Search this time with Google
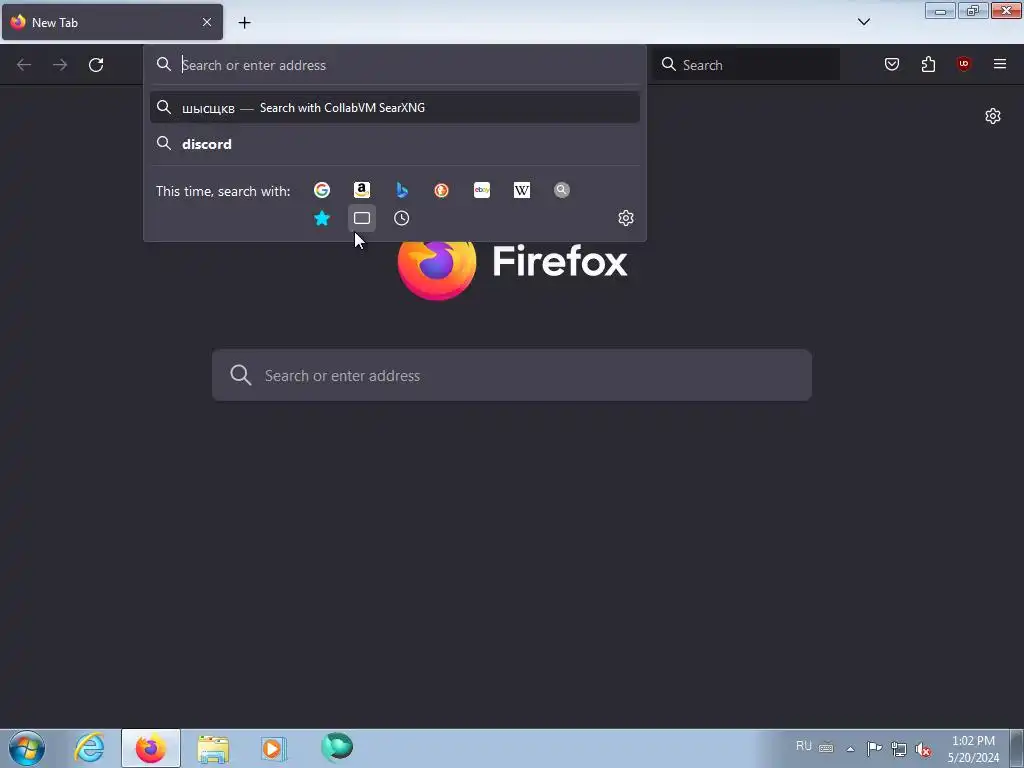The height and width of the screenshot is (768, 1024). coord(322,190)
